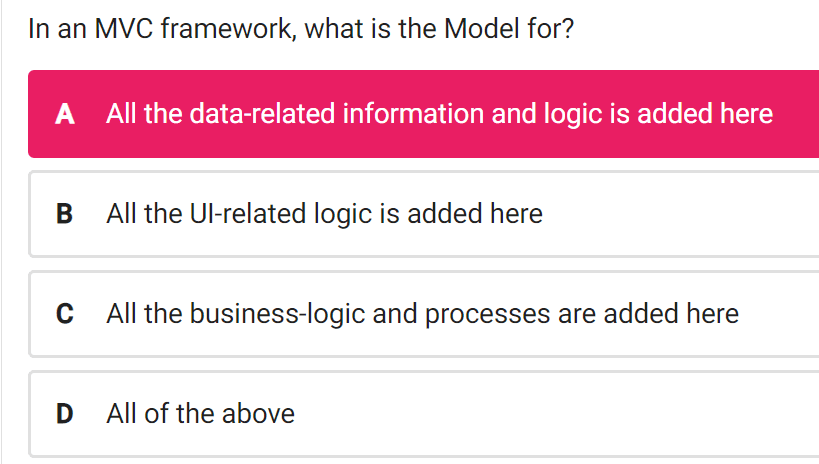Click the empty area right of option B text
The width and height of the screenshot is (819, 464).
679,214
